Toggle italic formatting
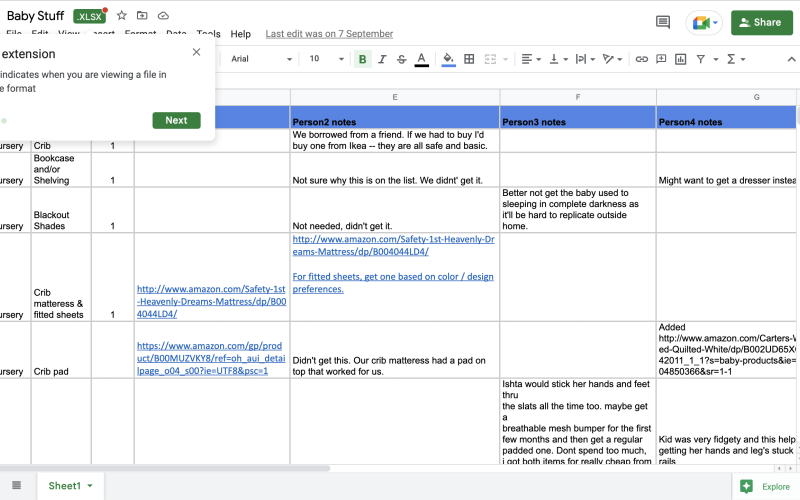Image resolution: width=800 pixels, height=500 pixels. (382, 59)
